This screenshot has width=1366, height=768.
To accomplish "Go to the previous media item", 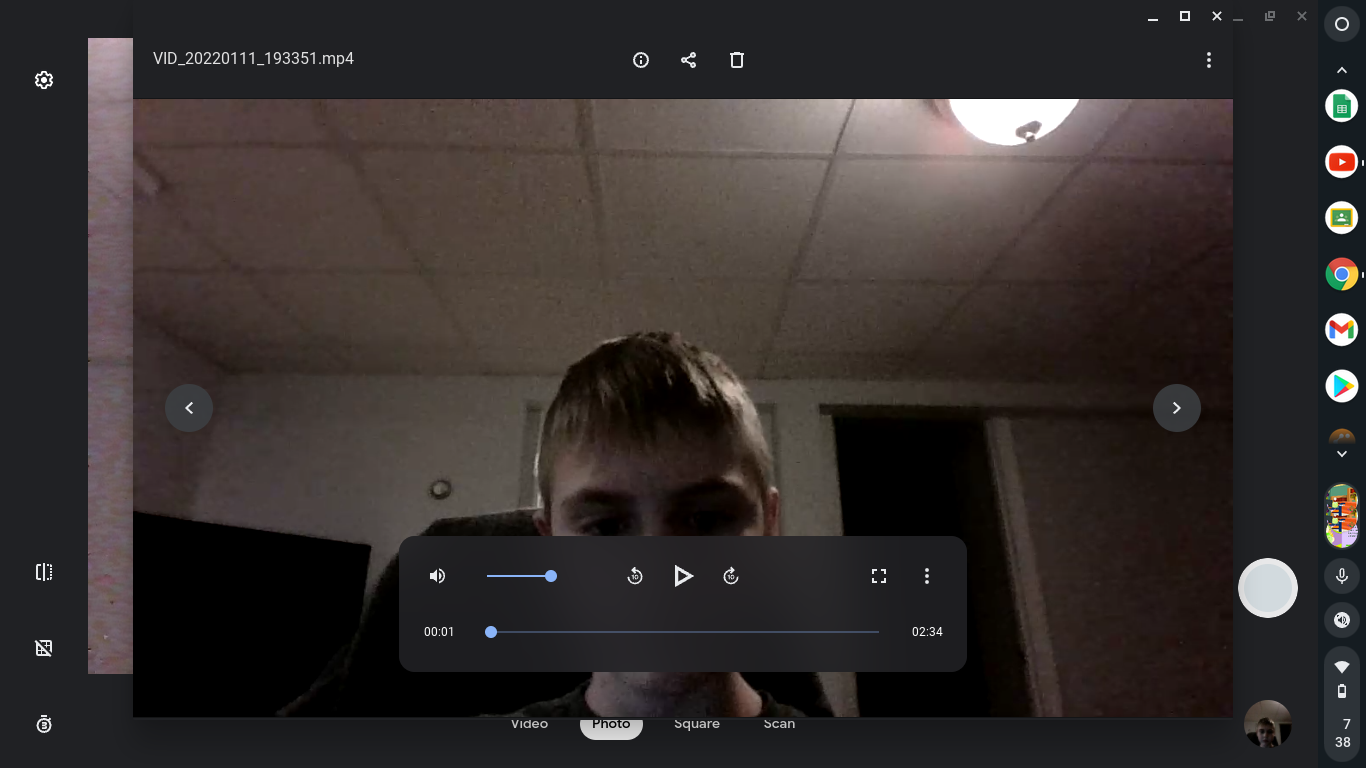I will pyautogui.click(x=189, y=408).
